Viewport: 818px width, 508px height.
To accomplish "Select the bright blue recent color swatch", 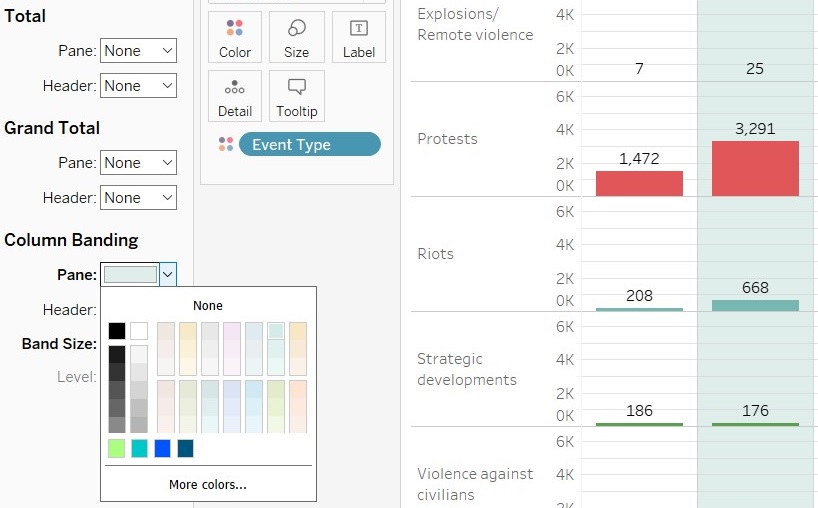I will 162,449.
